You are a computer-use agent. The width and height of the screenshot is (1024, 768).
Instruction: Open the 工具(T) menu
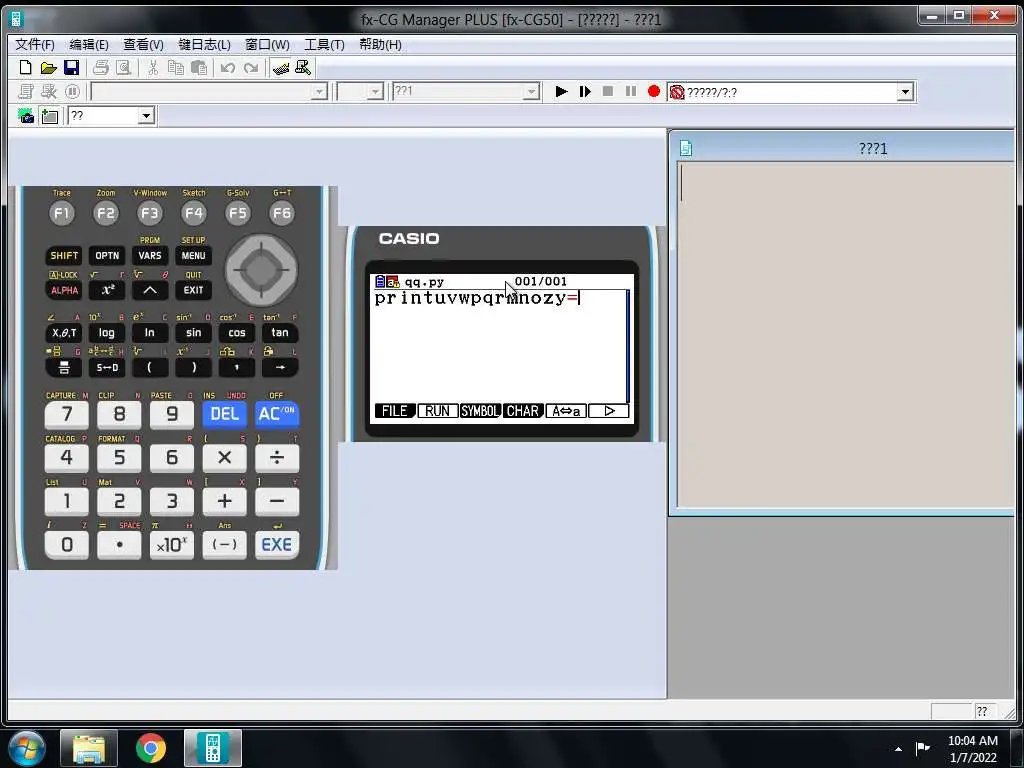point(324,44)
